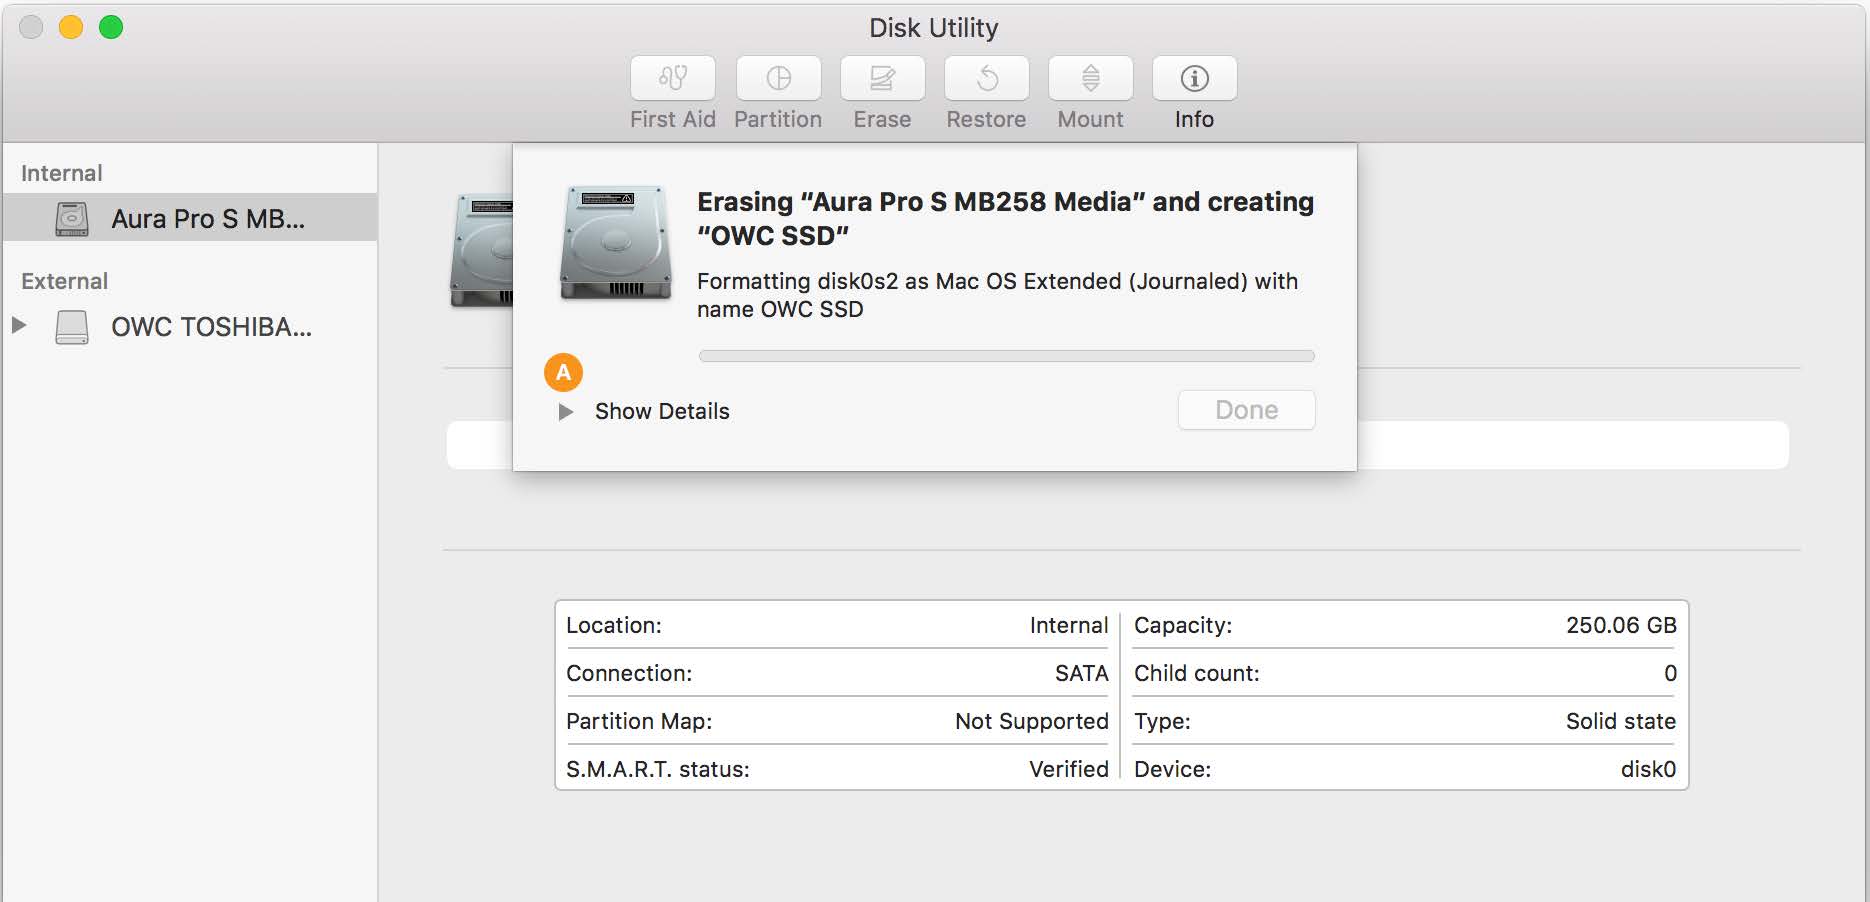1870x902 pixels.
Task: Open the Partition tool in the toolbar
Action: pyautogui.click(x=778, y=79)
